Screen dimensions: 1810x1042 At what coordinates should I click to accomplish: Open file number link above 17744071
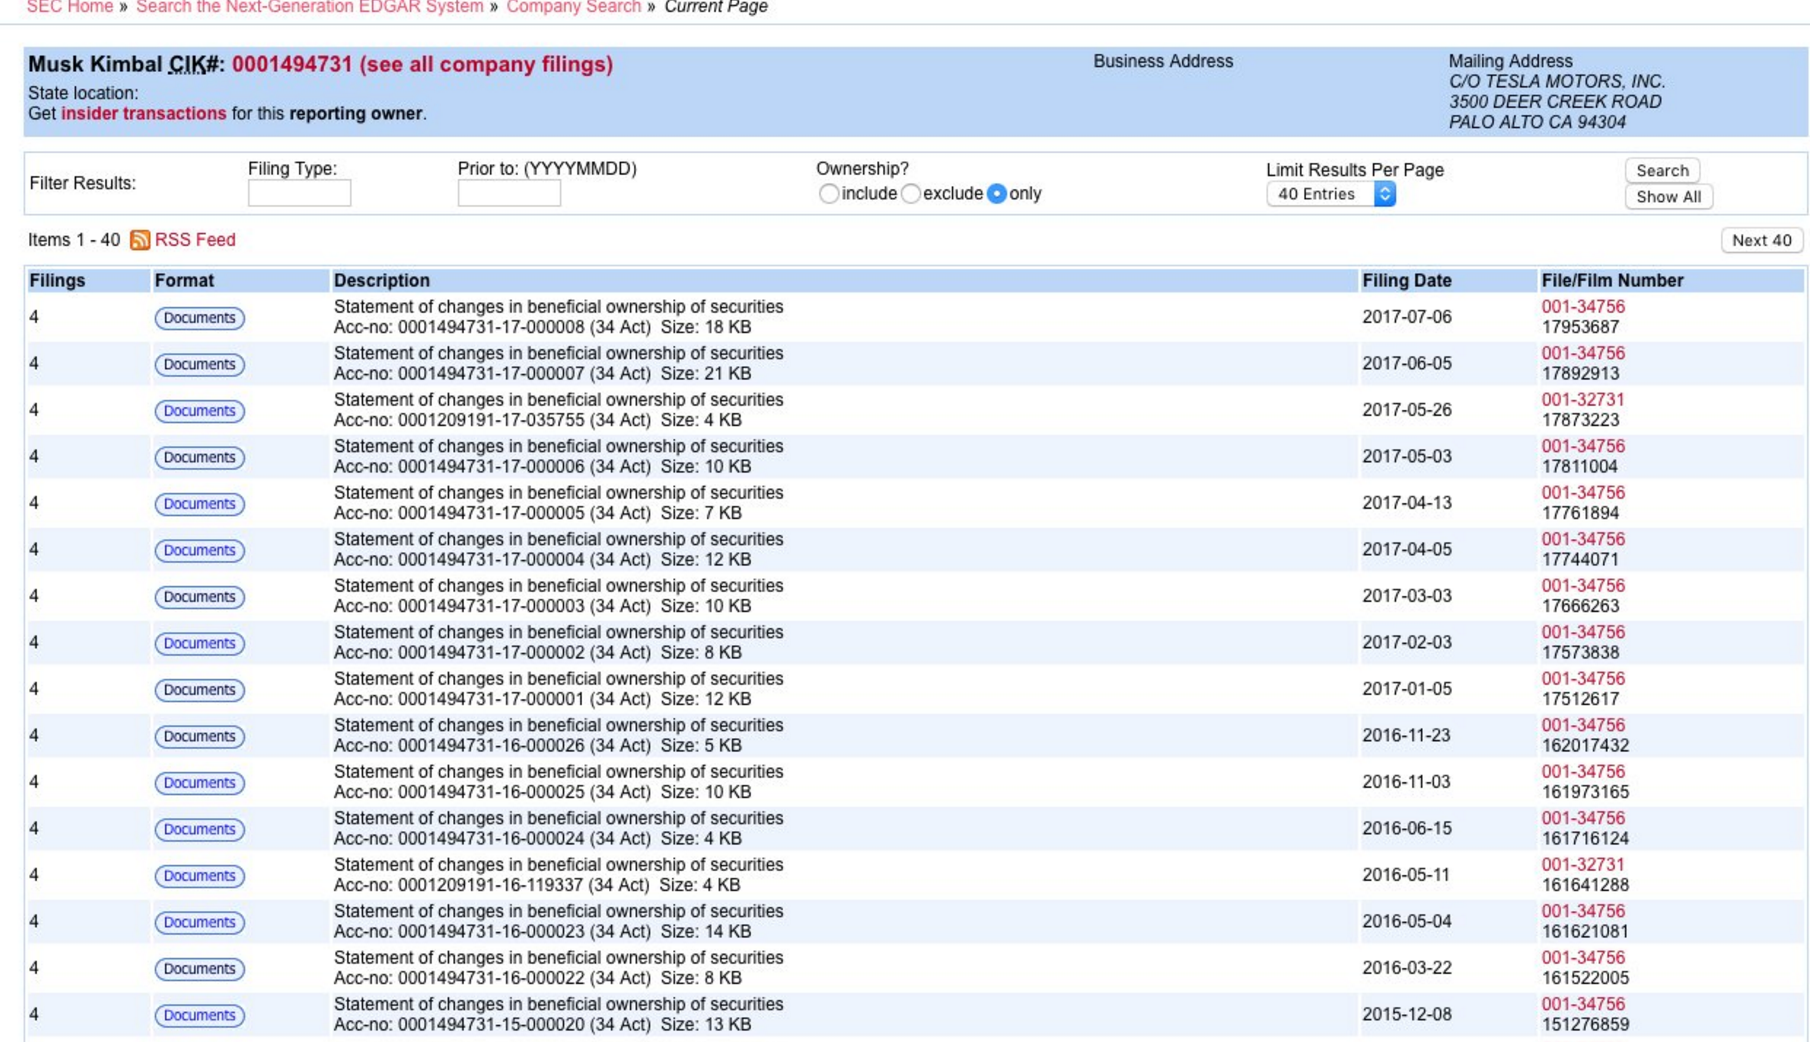[1583, 540]
